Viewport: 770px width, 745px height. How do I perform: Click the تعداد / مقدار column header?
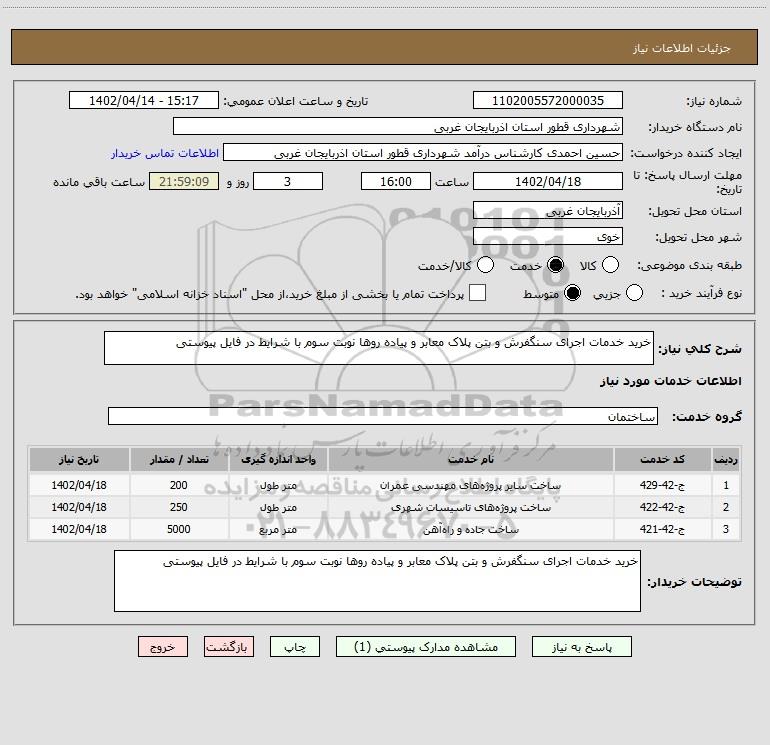click(179, 460)
